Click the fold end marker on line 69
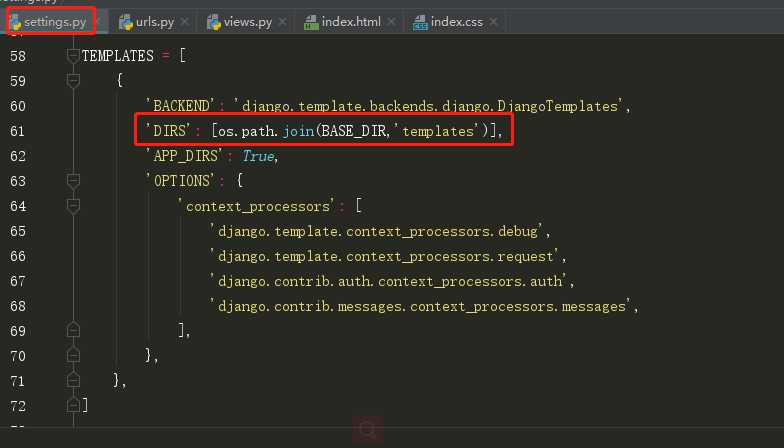The height and width of the screenshot is (448, 784). 73,330
